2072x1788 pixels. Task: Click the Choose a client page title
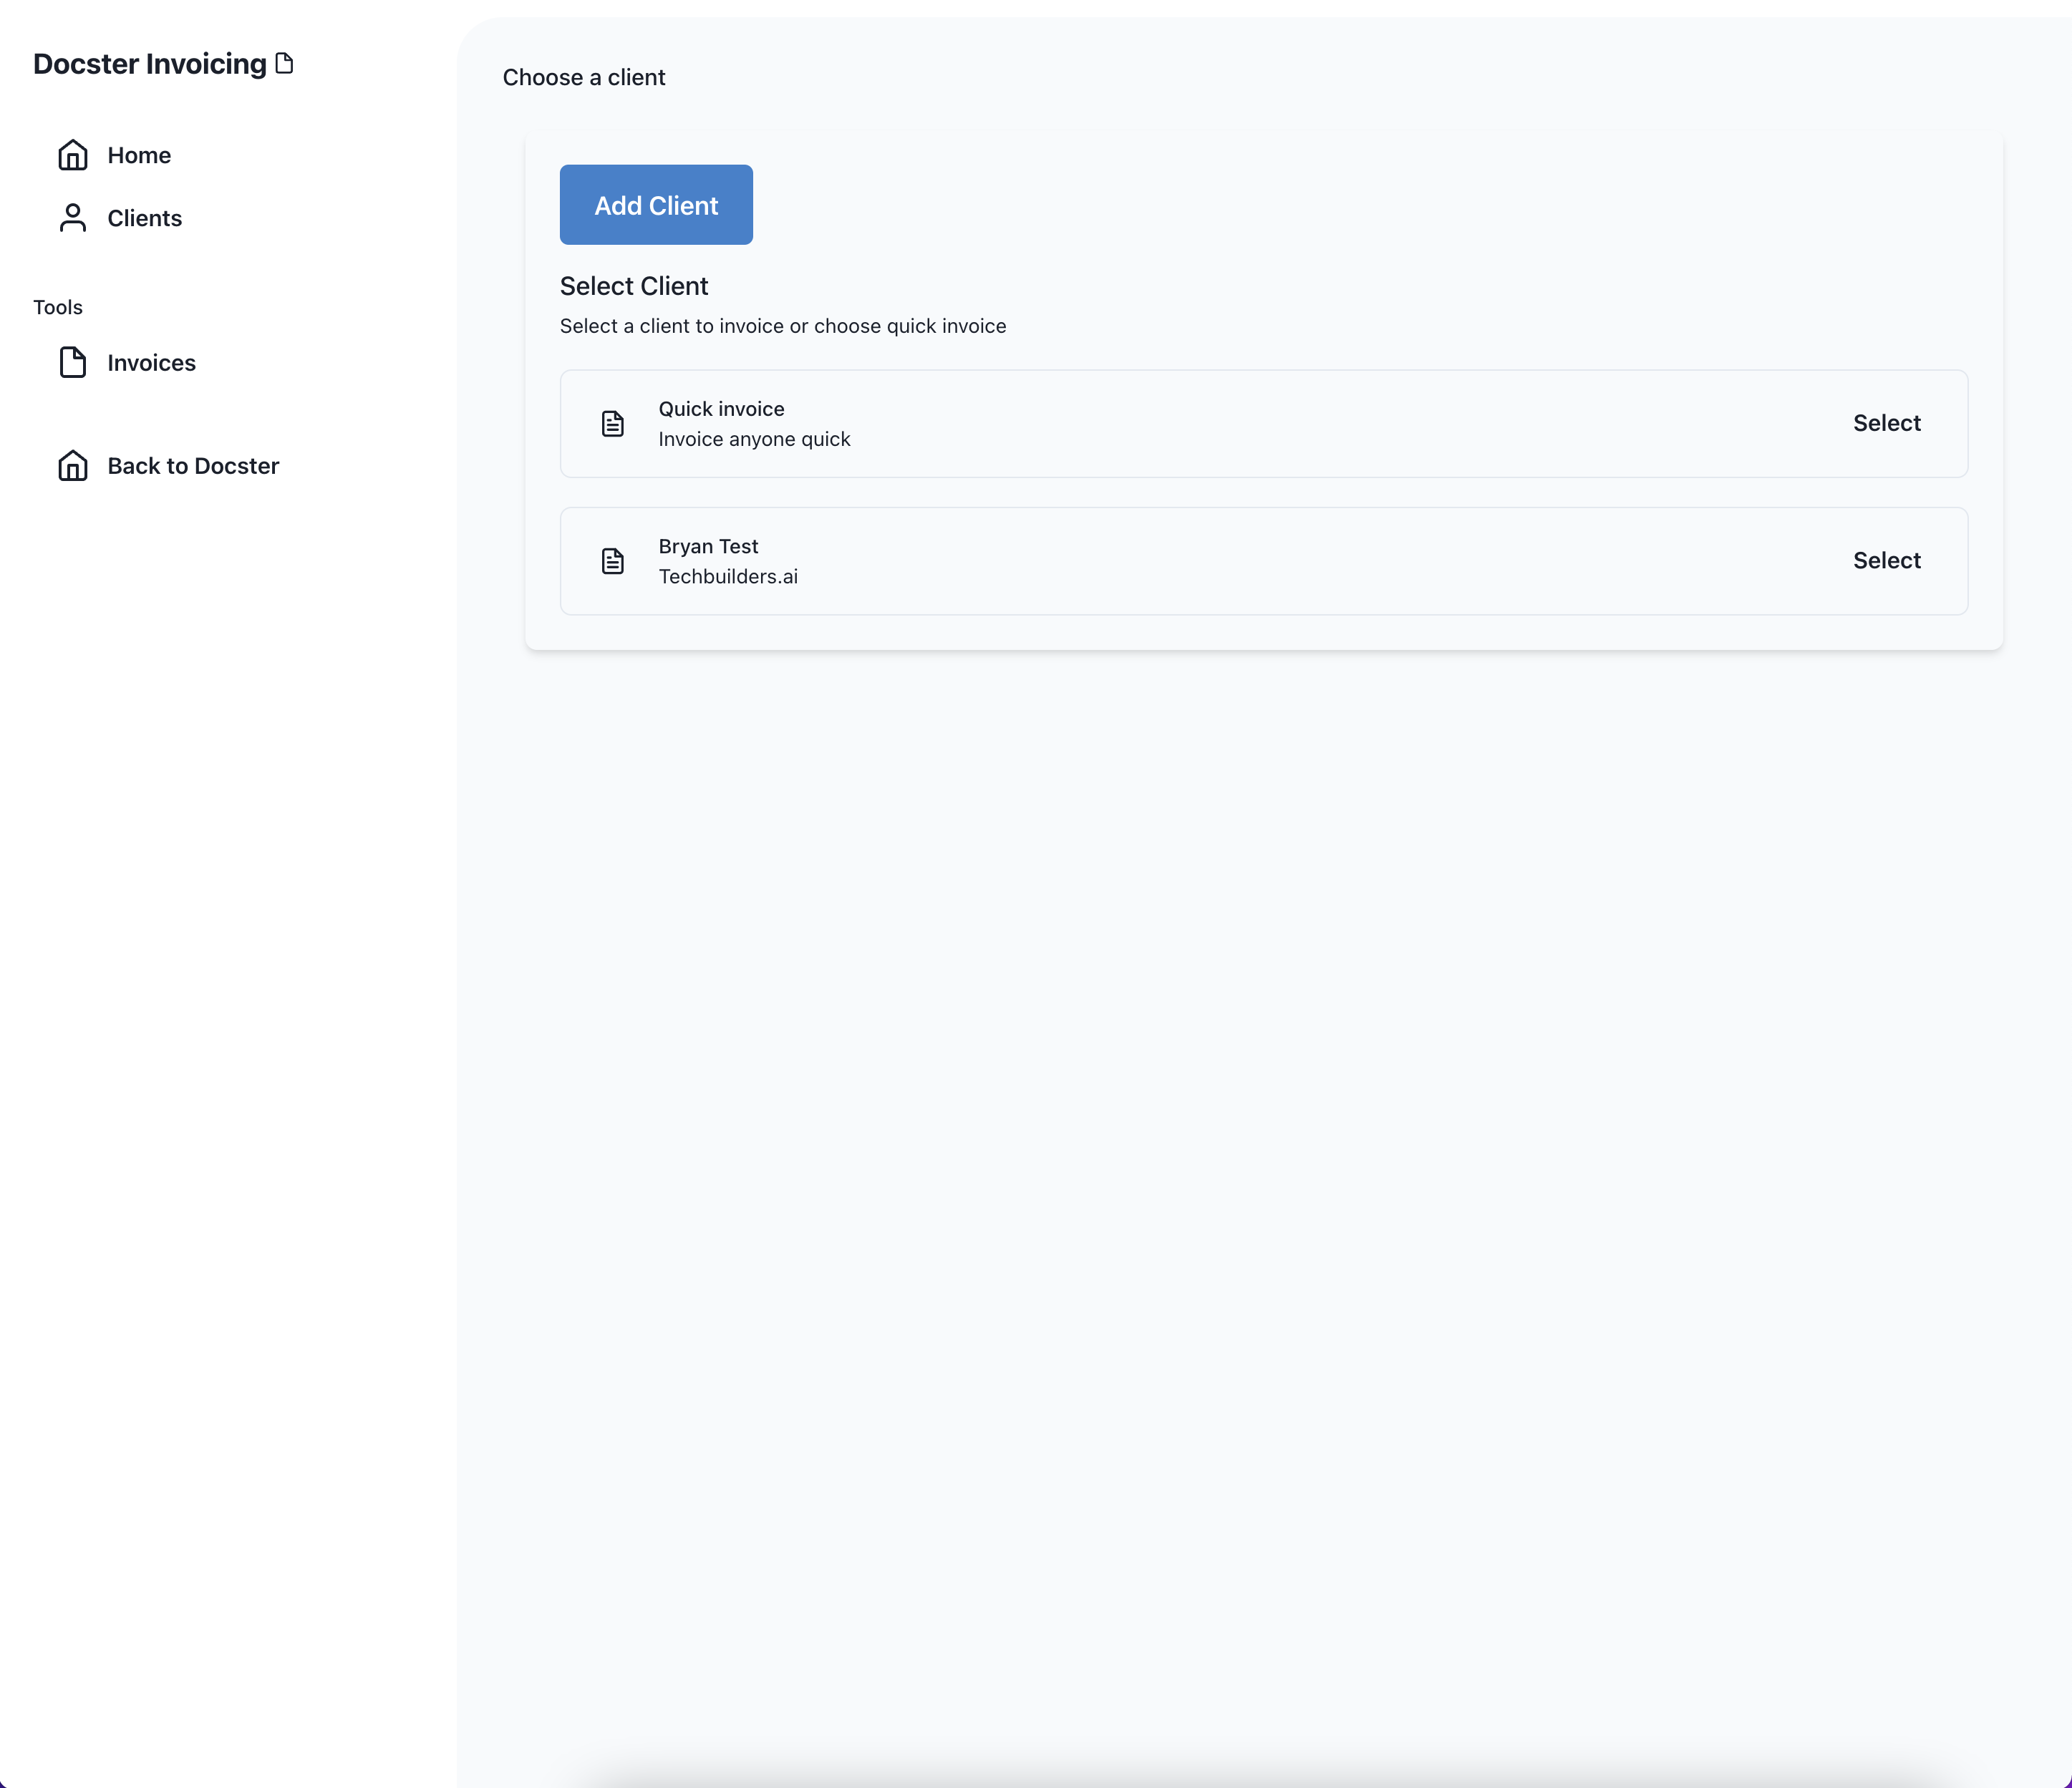click(584, 77)
